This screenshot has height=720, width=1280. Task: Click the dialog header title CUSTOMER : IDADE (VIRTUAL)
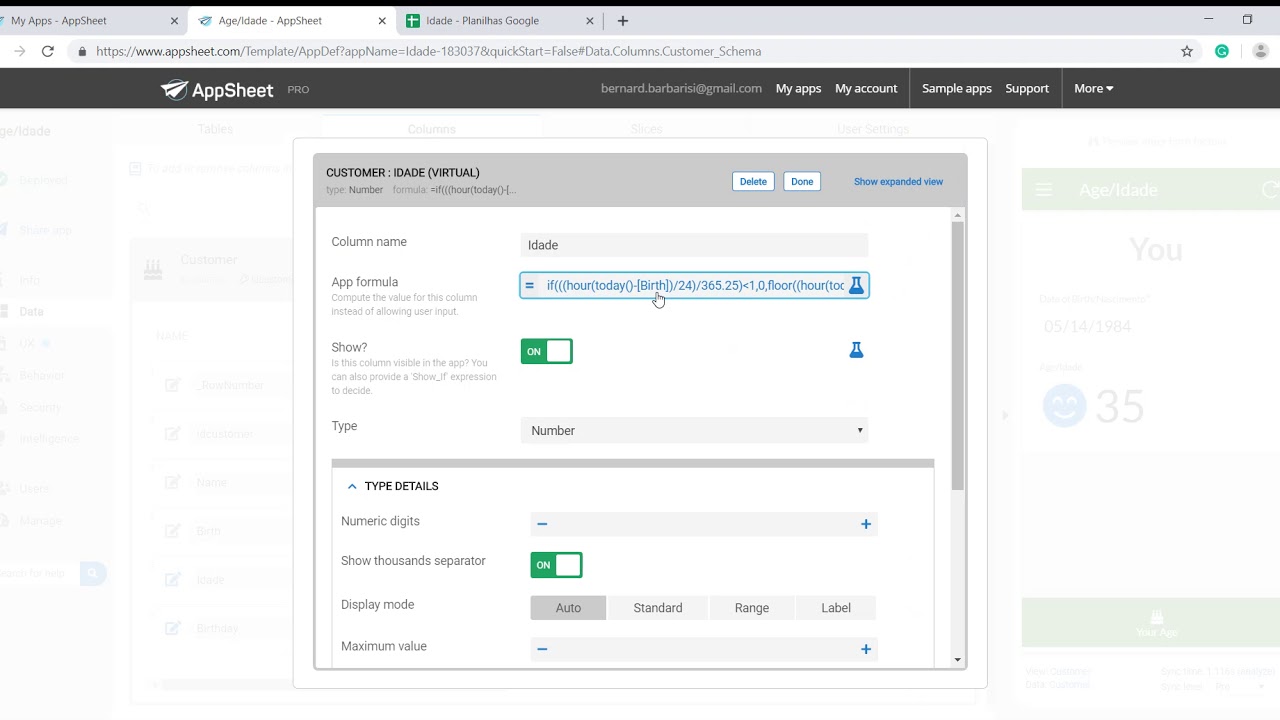pyautogui.click(x=403, y=173)
